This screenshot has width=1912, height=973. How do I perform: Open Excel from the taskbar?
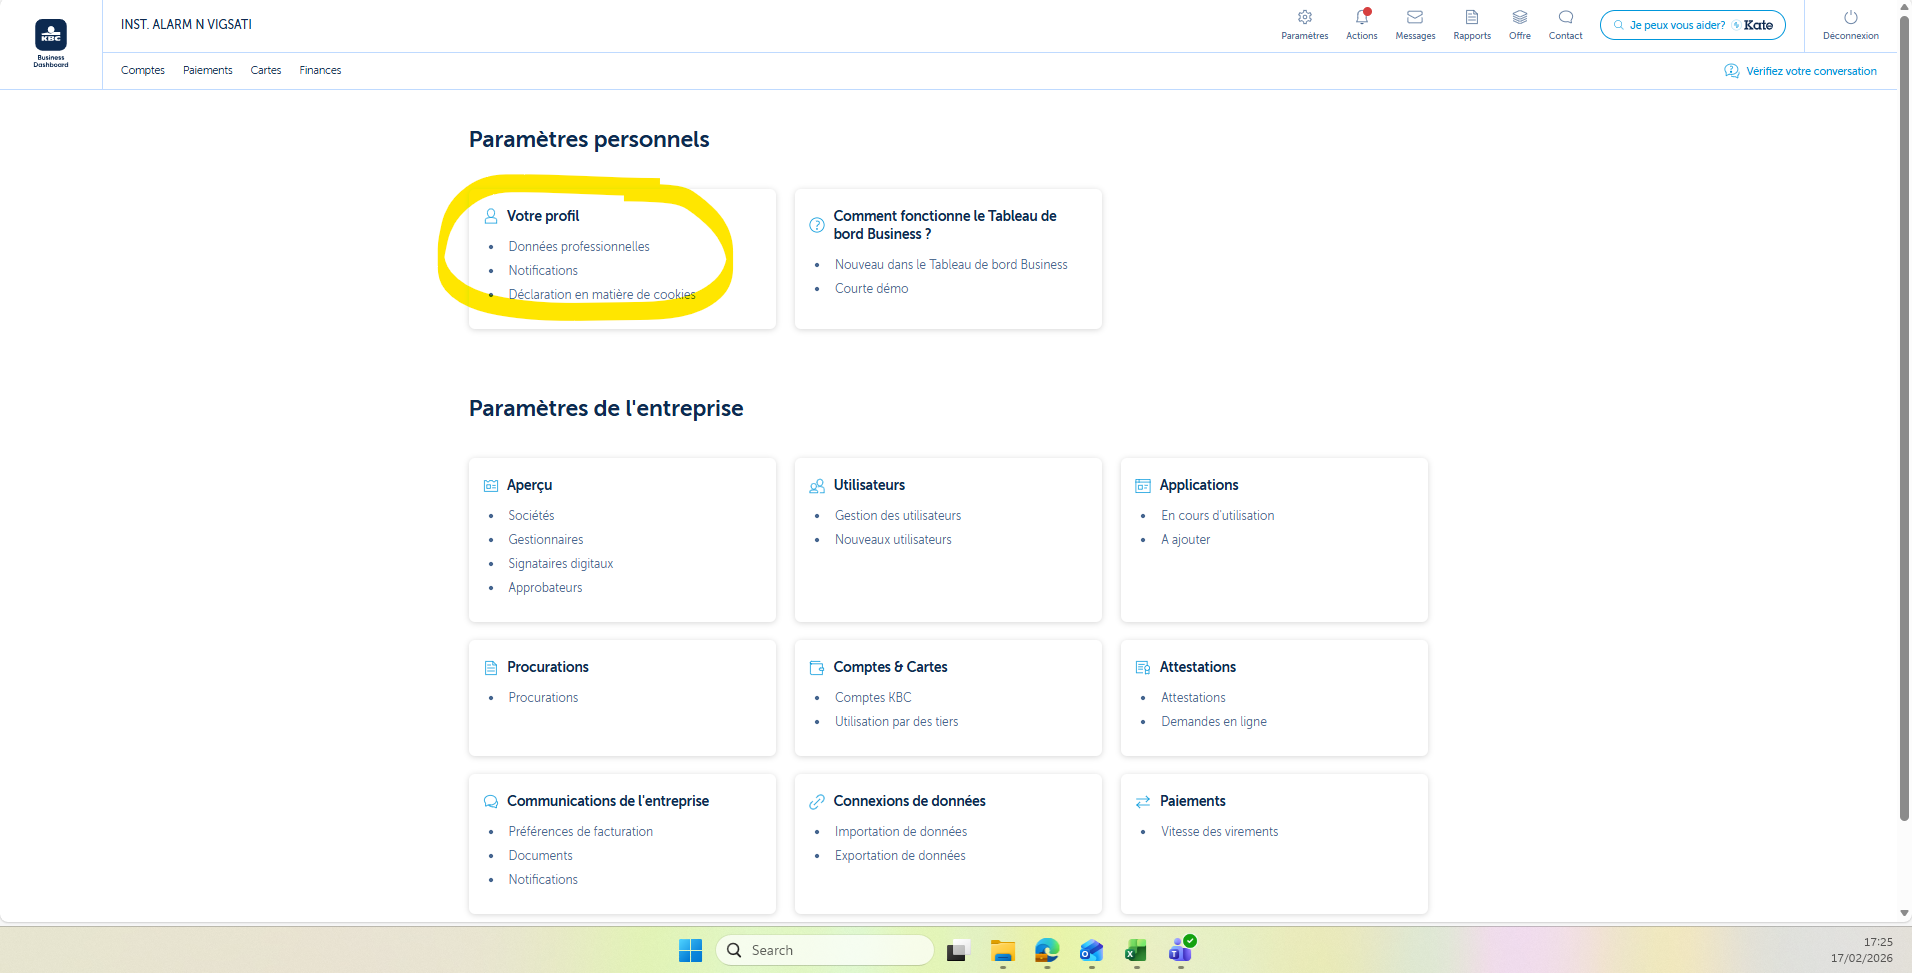1135,951
